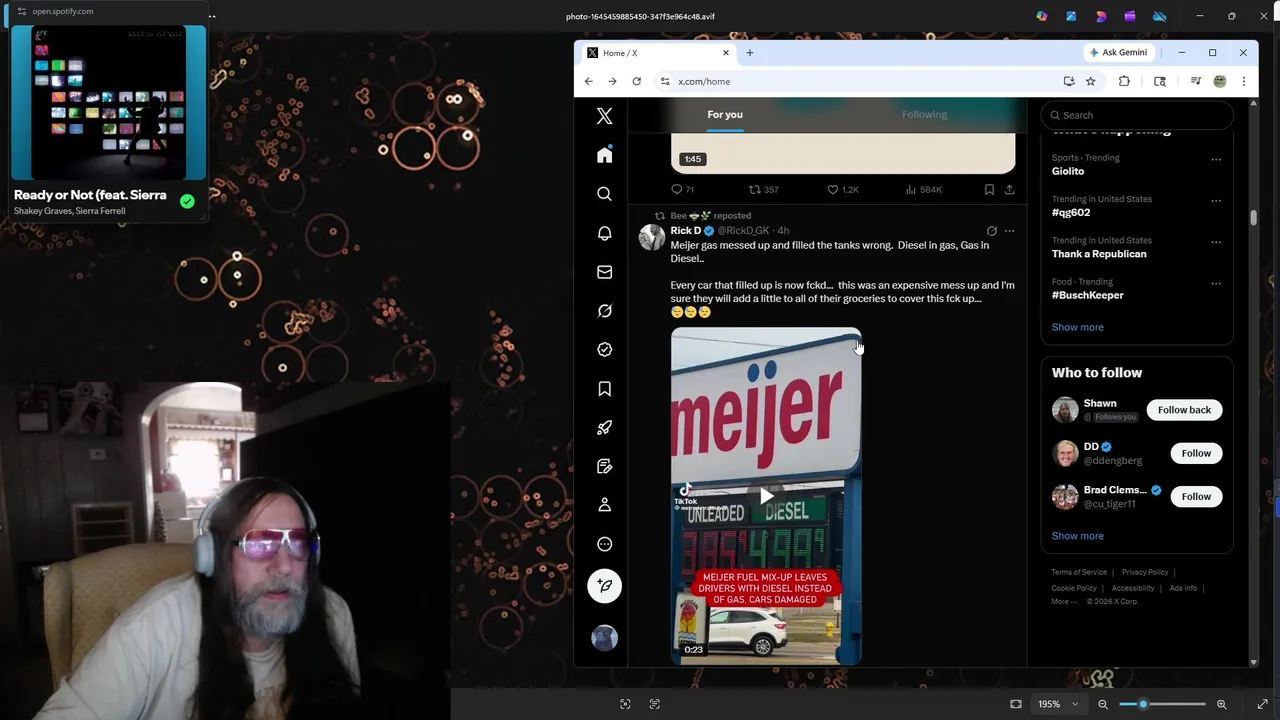Show more trending topics
Screen dimensions: 1280x720
1077,327
